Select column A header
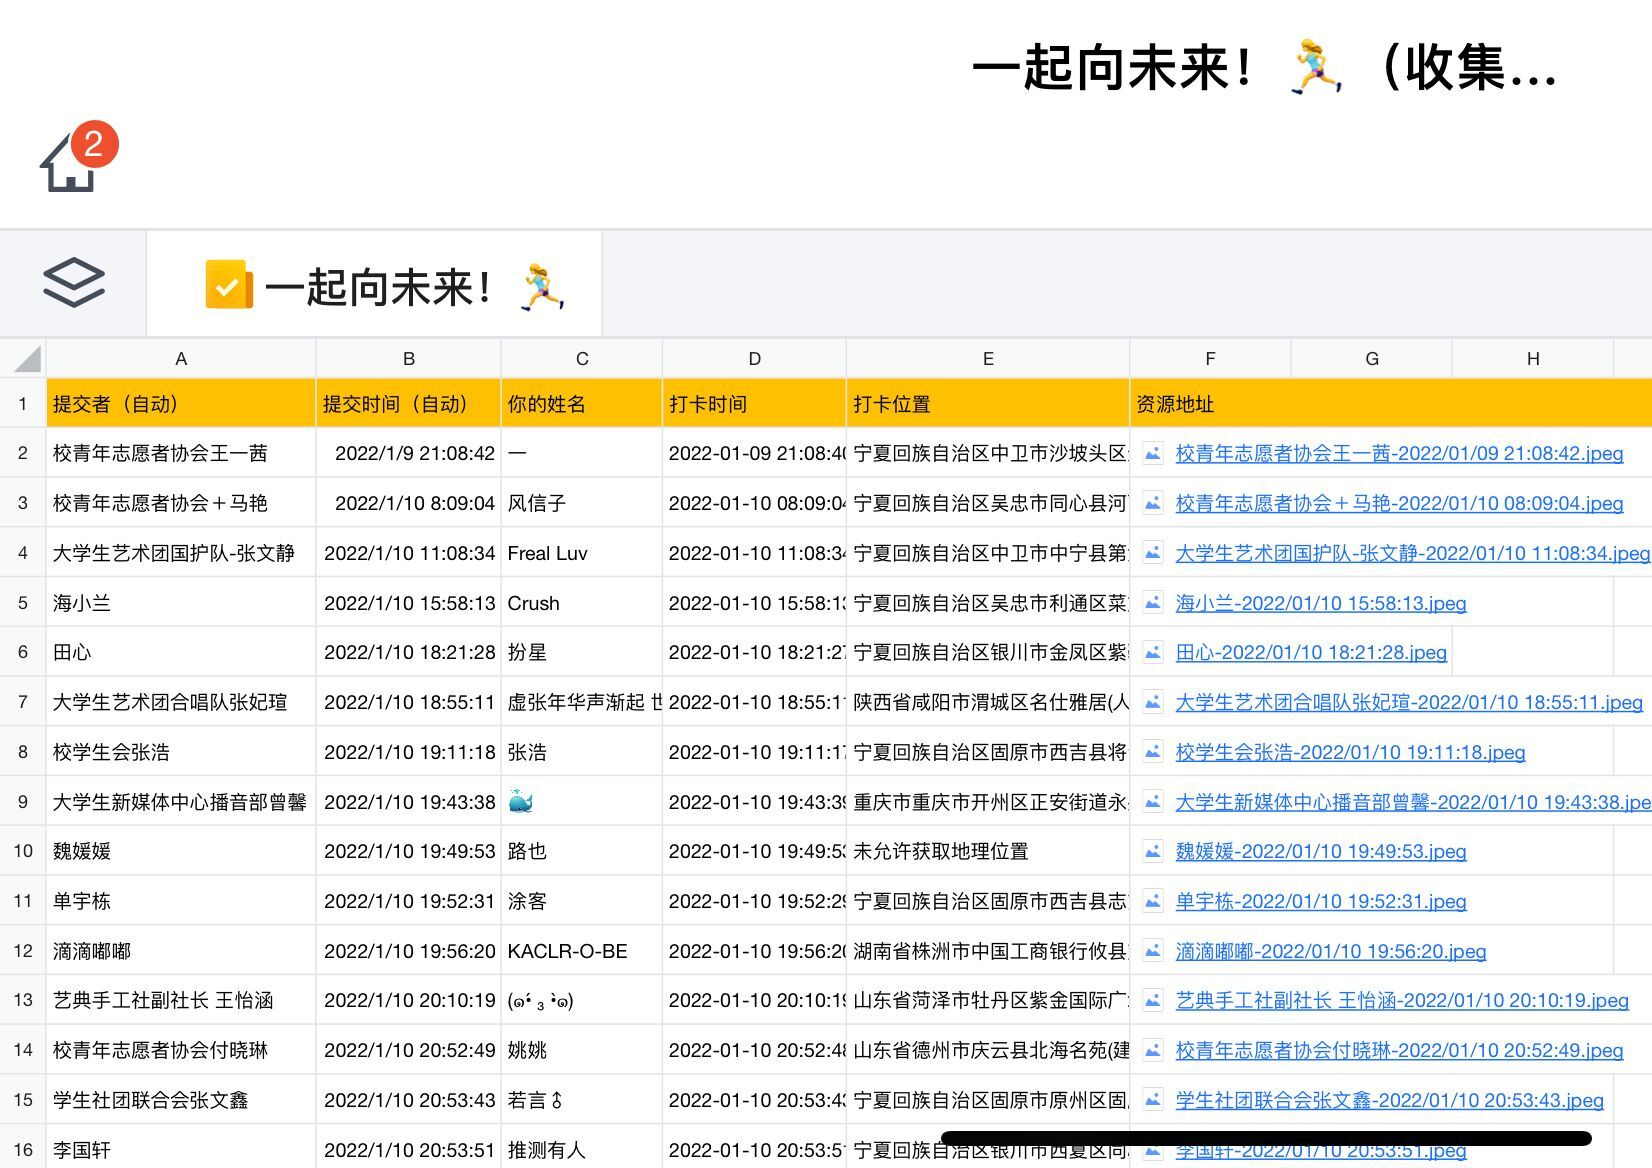Image resolution: width=1652 pixels, height=1168 pixels. (x=181, y=359)
